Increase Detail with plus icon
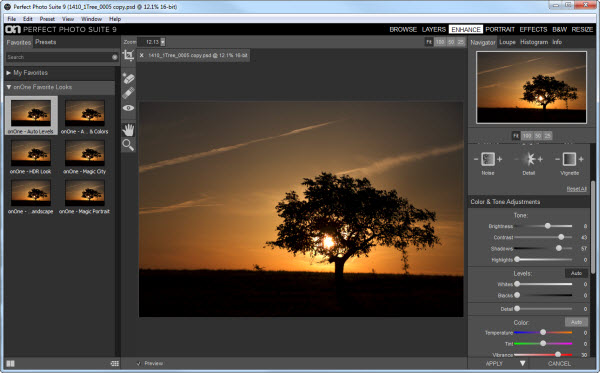Viewport: 600px width, 373px height. [x=540, y=159]
